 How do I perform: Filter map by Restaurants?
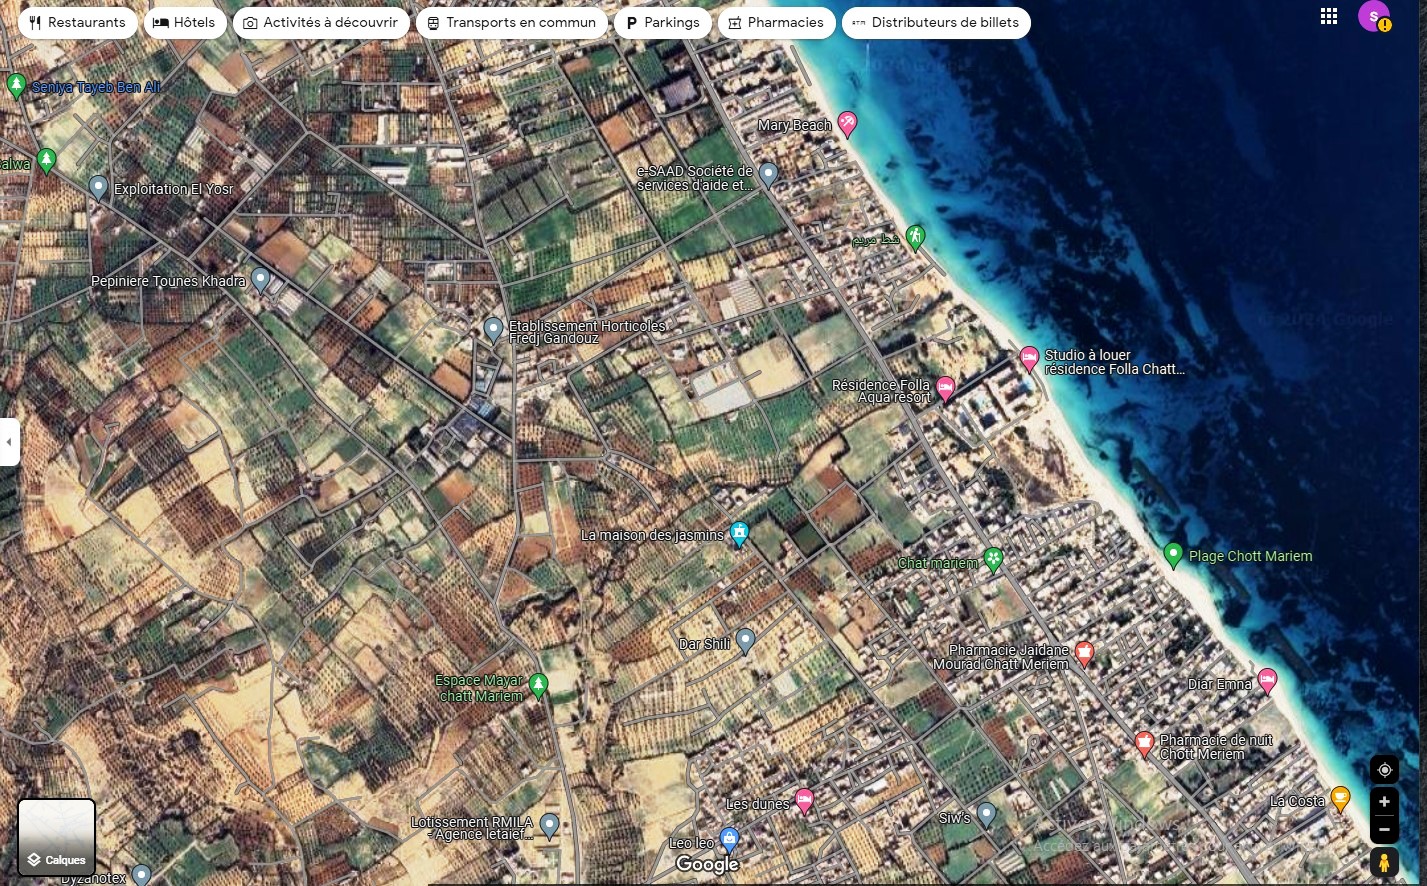coord(77,23)
